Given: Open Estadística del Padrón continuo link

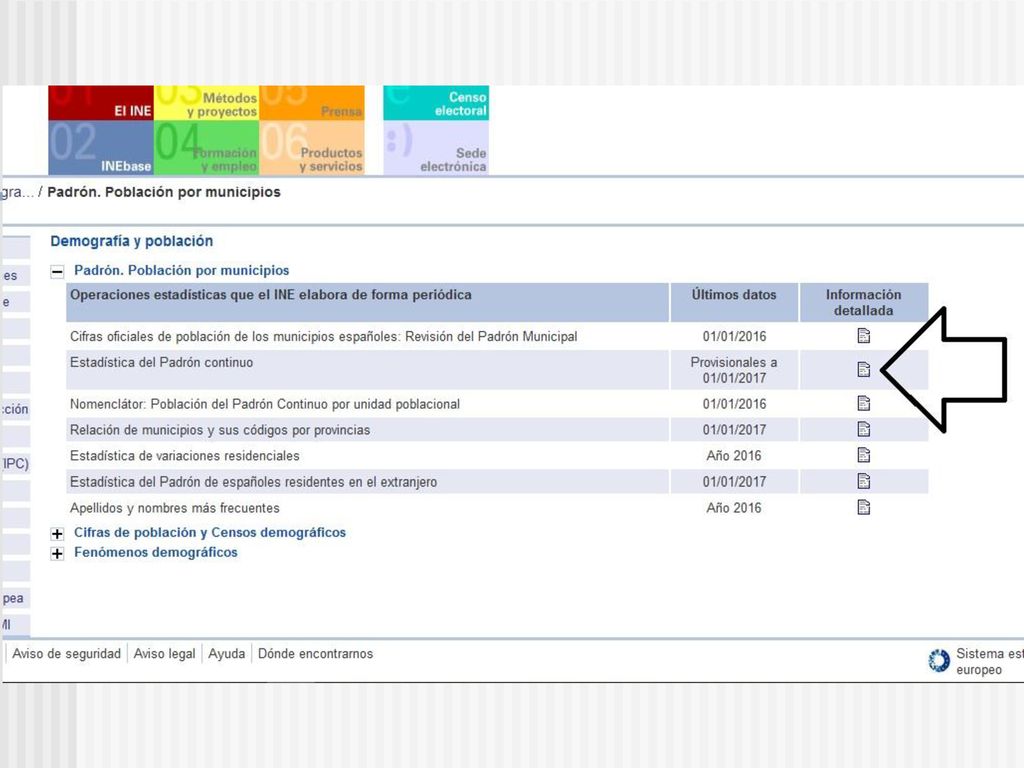Looking at the screenshot, I should (161, 362).
